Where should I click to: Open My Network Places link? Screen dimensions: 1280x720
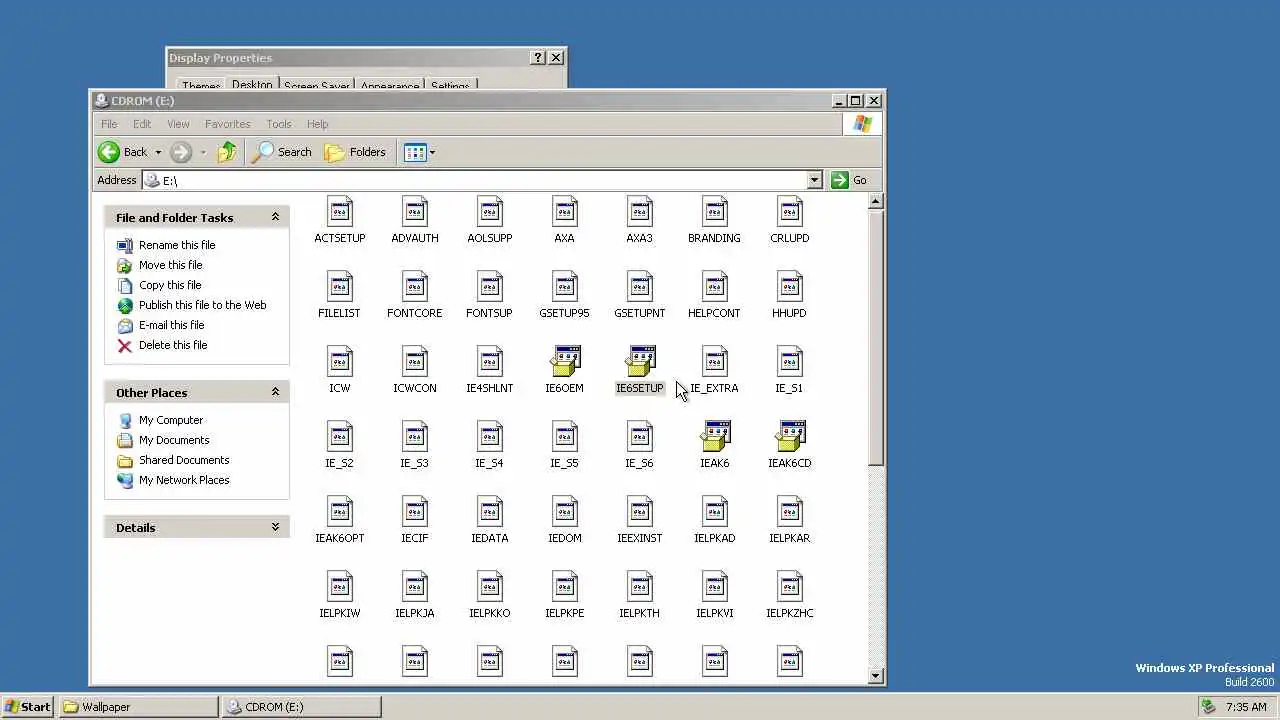pyautogui.click(x=184, y=480)
